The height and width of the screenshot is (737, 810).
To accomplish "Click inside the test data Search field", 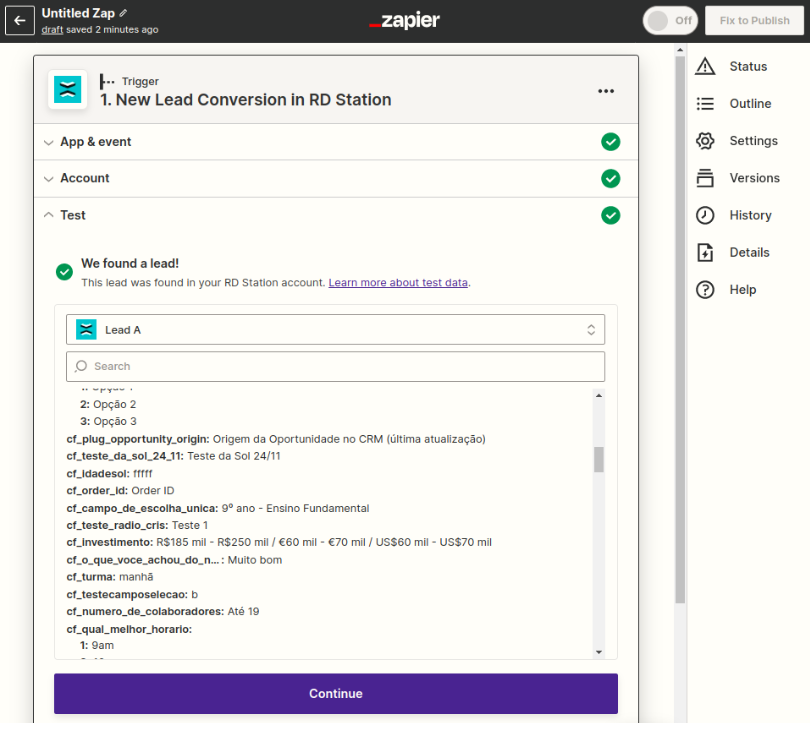I will coord(335,366).
